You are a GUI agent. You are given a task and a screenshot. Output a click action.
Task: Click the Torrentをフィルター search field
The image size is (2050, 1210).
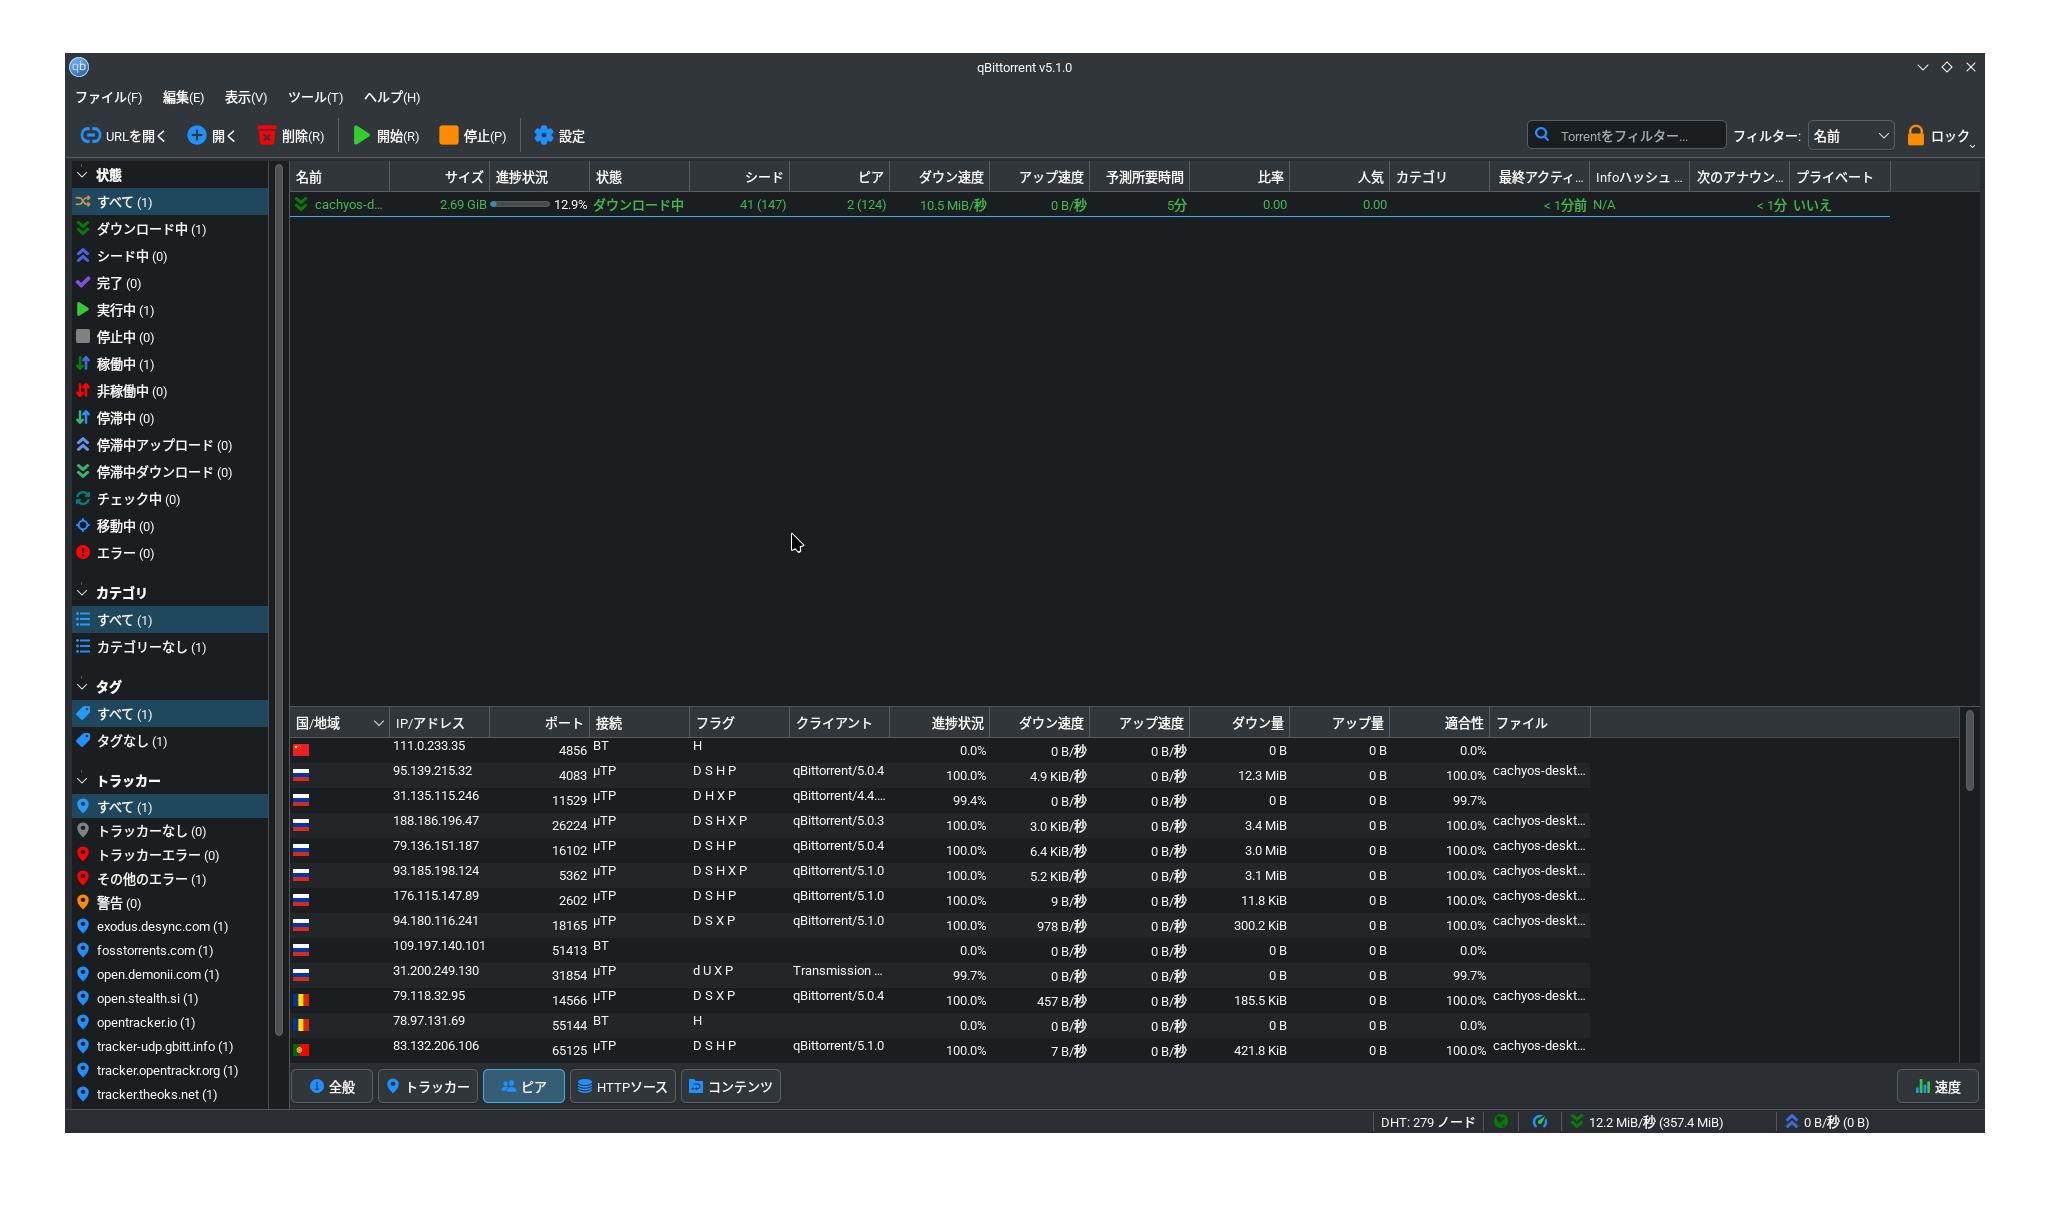point(1626,136)
